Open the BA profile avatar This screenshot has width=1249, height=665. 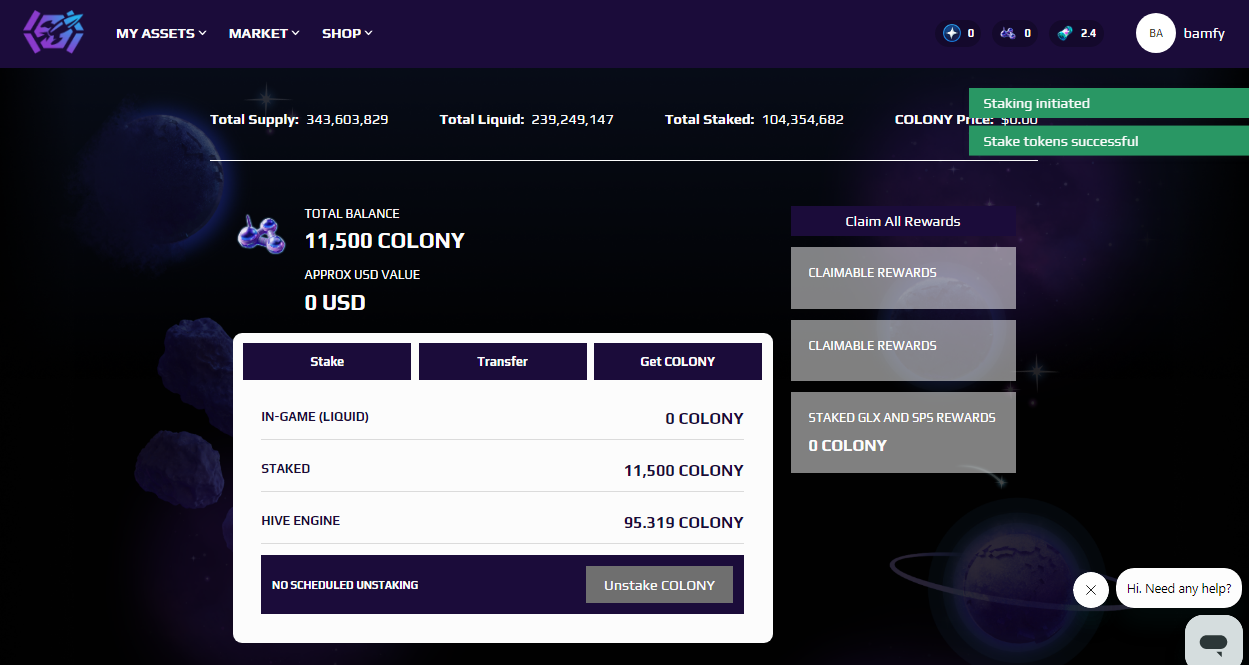coord(1155,33)
